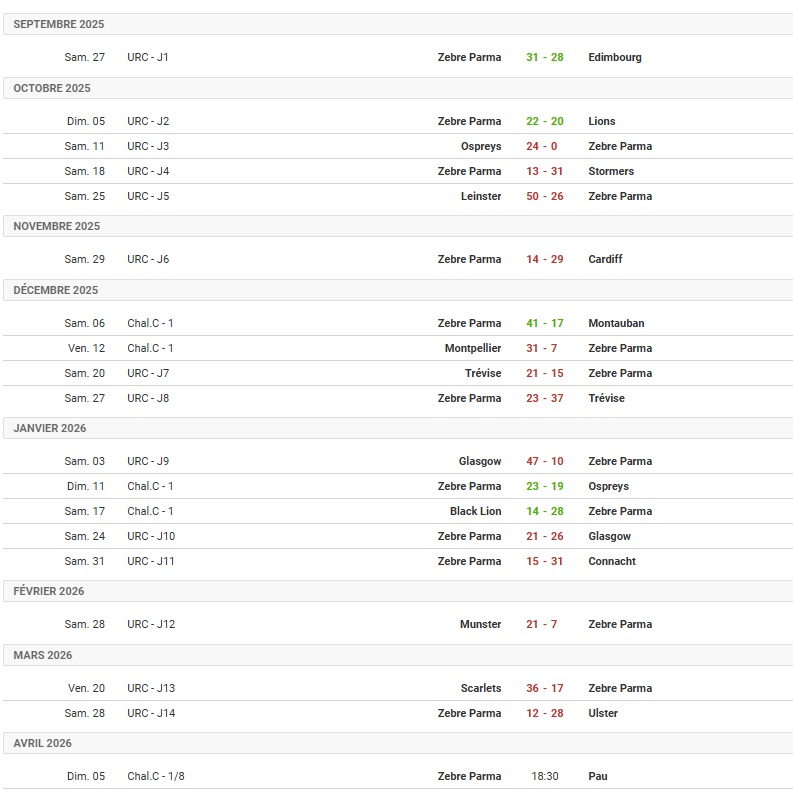This screenshot has height=790, width=793.
Task: Open the 21 - 15 score result
Action: pyautogui.click(x=544, y=373)
